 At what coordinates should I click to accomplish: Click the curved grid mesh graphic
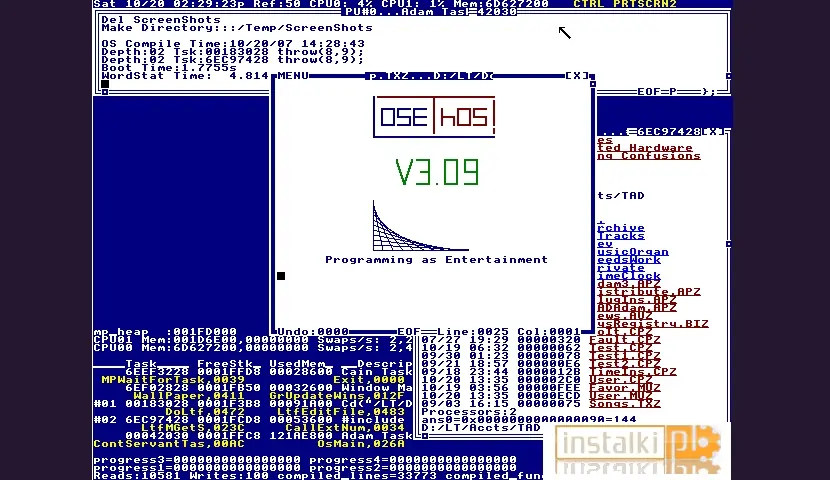pos(420,225)
